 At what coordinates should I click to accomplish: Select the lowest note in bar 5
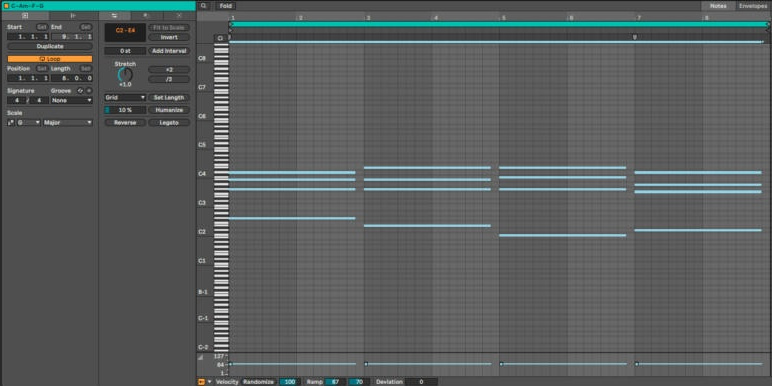562,235
